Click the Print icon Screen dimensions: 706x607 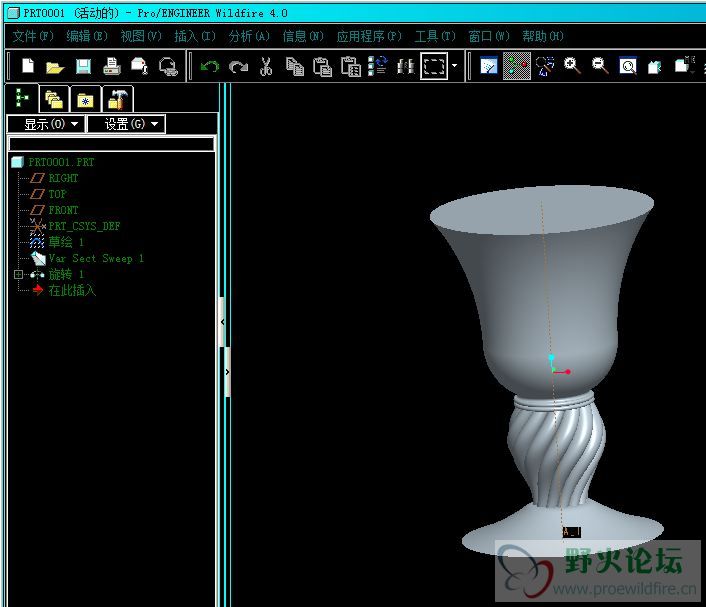coord(112,67)
